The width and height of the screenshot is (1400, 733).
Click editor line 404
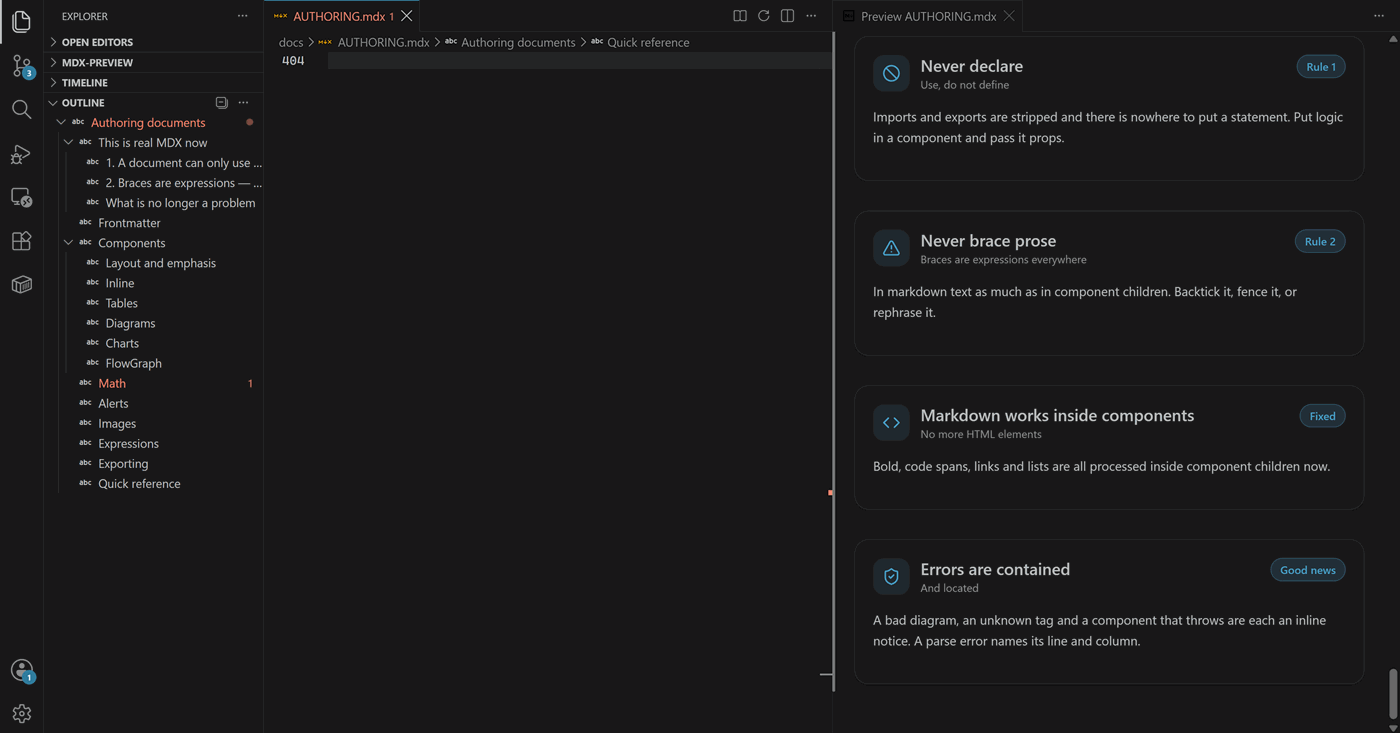580,61
